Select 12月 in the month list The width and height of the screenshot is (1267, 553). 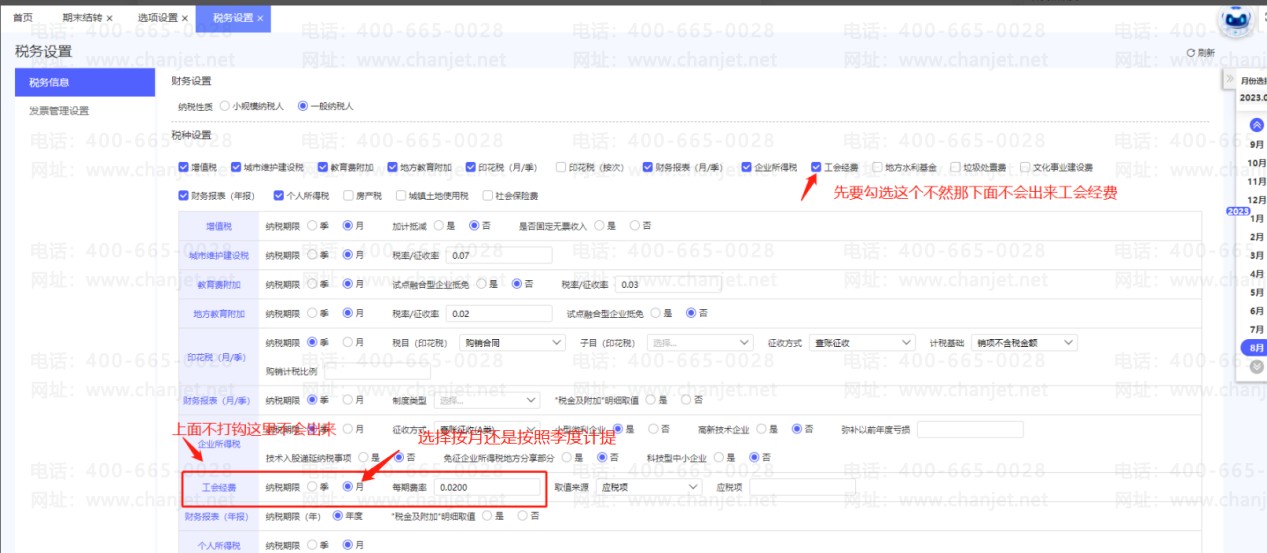pyautogui.click(x=1258, y=199)
